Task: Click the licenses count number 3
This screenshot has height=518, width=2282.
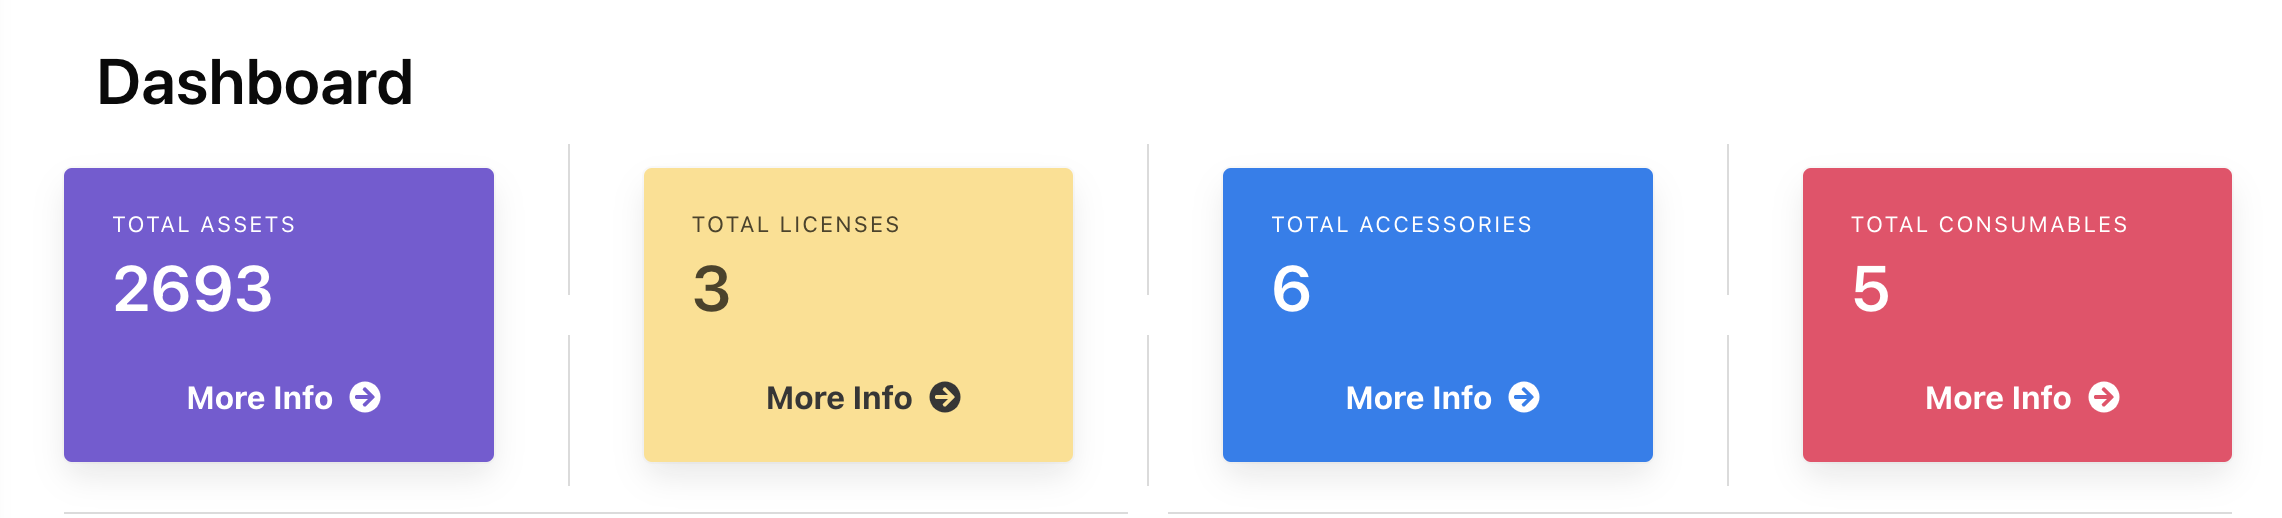Action: coord(711,289)
